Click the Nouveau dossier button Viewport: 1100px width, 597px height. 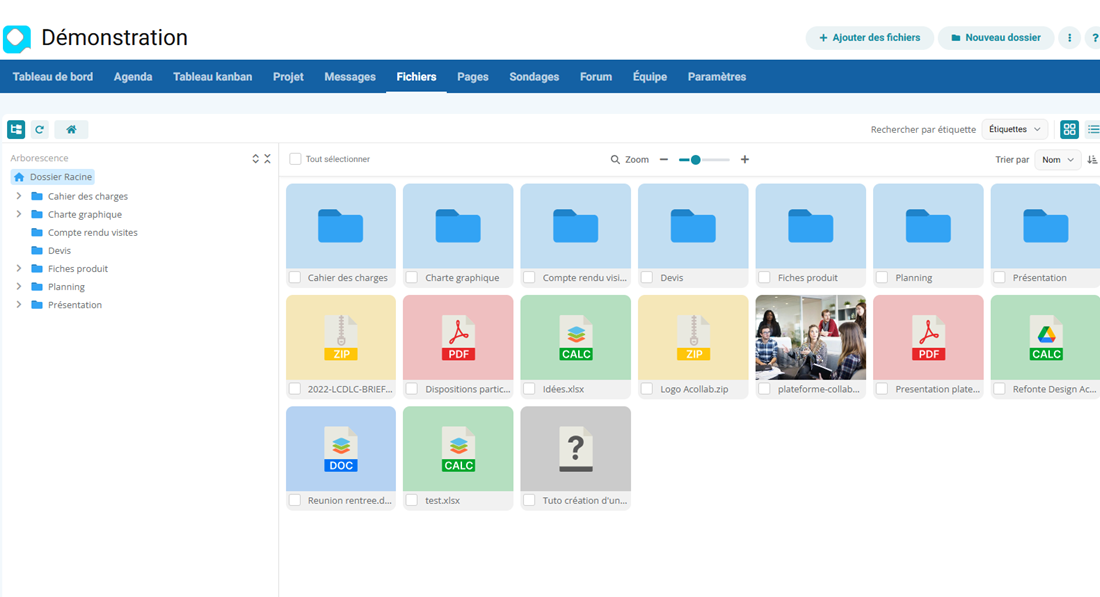(x=995, y=38)
